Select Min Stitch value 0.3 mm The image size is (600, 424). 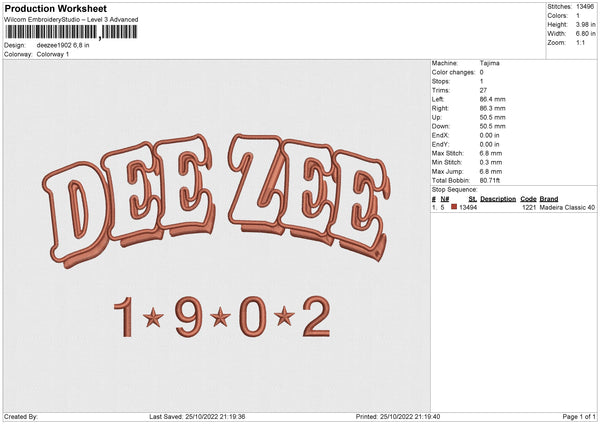coord(491,163)
